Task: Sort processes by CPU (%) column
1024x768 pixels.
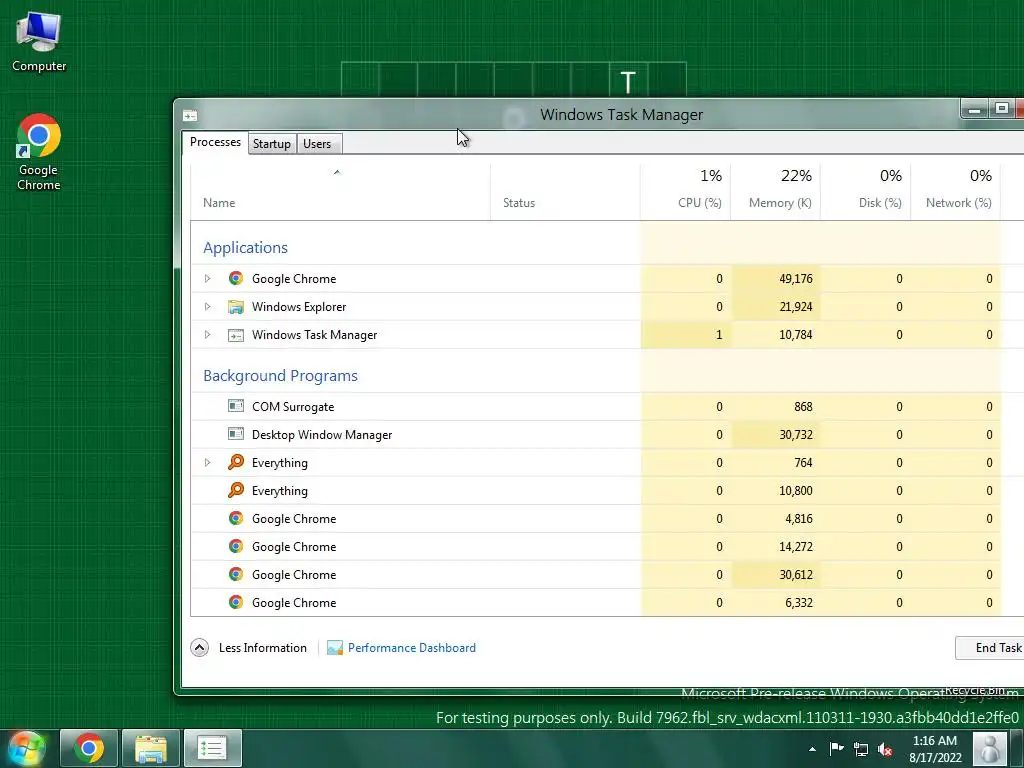Action: [x=685, y=191]
